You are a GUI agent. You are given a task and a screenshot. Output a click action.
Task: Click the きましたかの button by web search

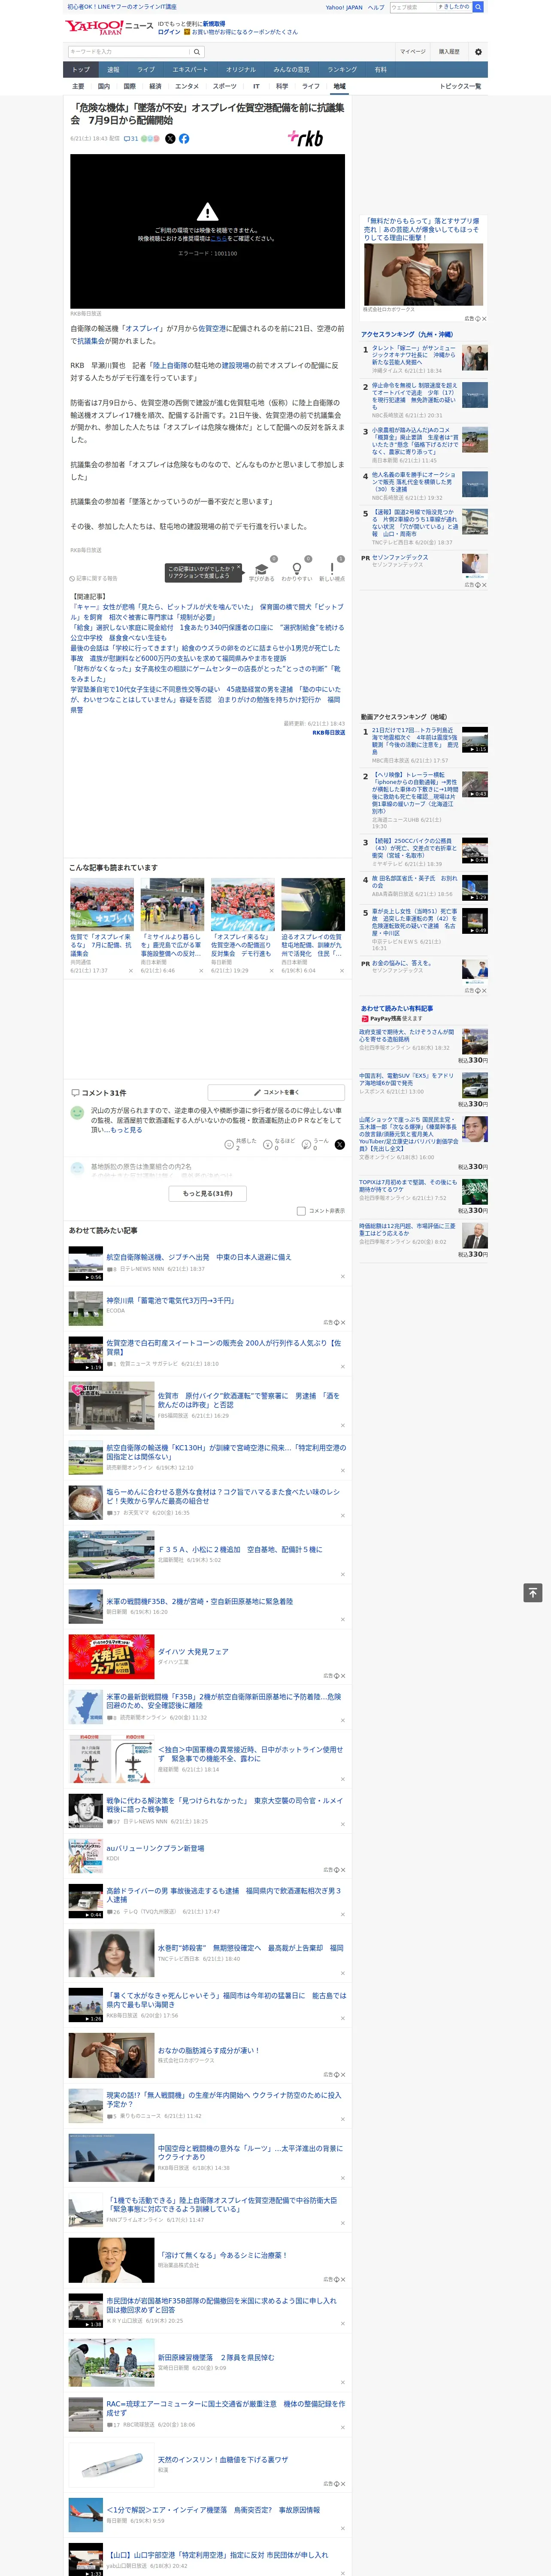[x=454, y=7]
